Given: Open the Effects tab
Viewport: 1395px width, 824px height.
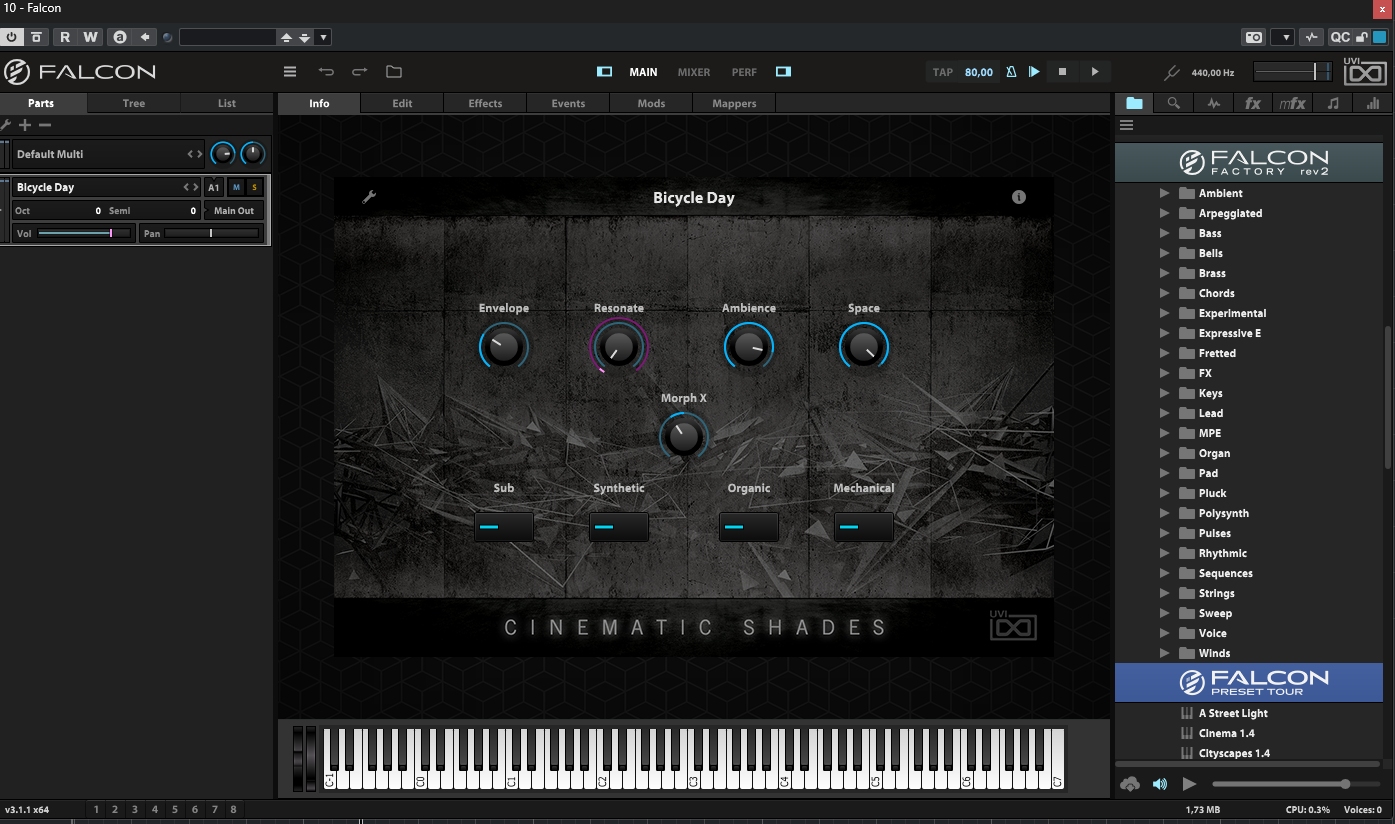Looking at the screenshot, I should (x=485, y=103).
